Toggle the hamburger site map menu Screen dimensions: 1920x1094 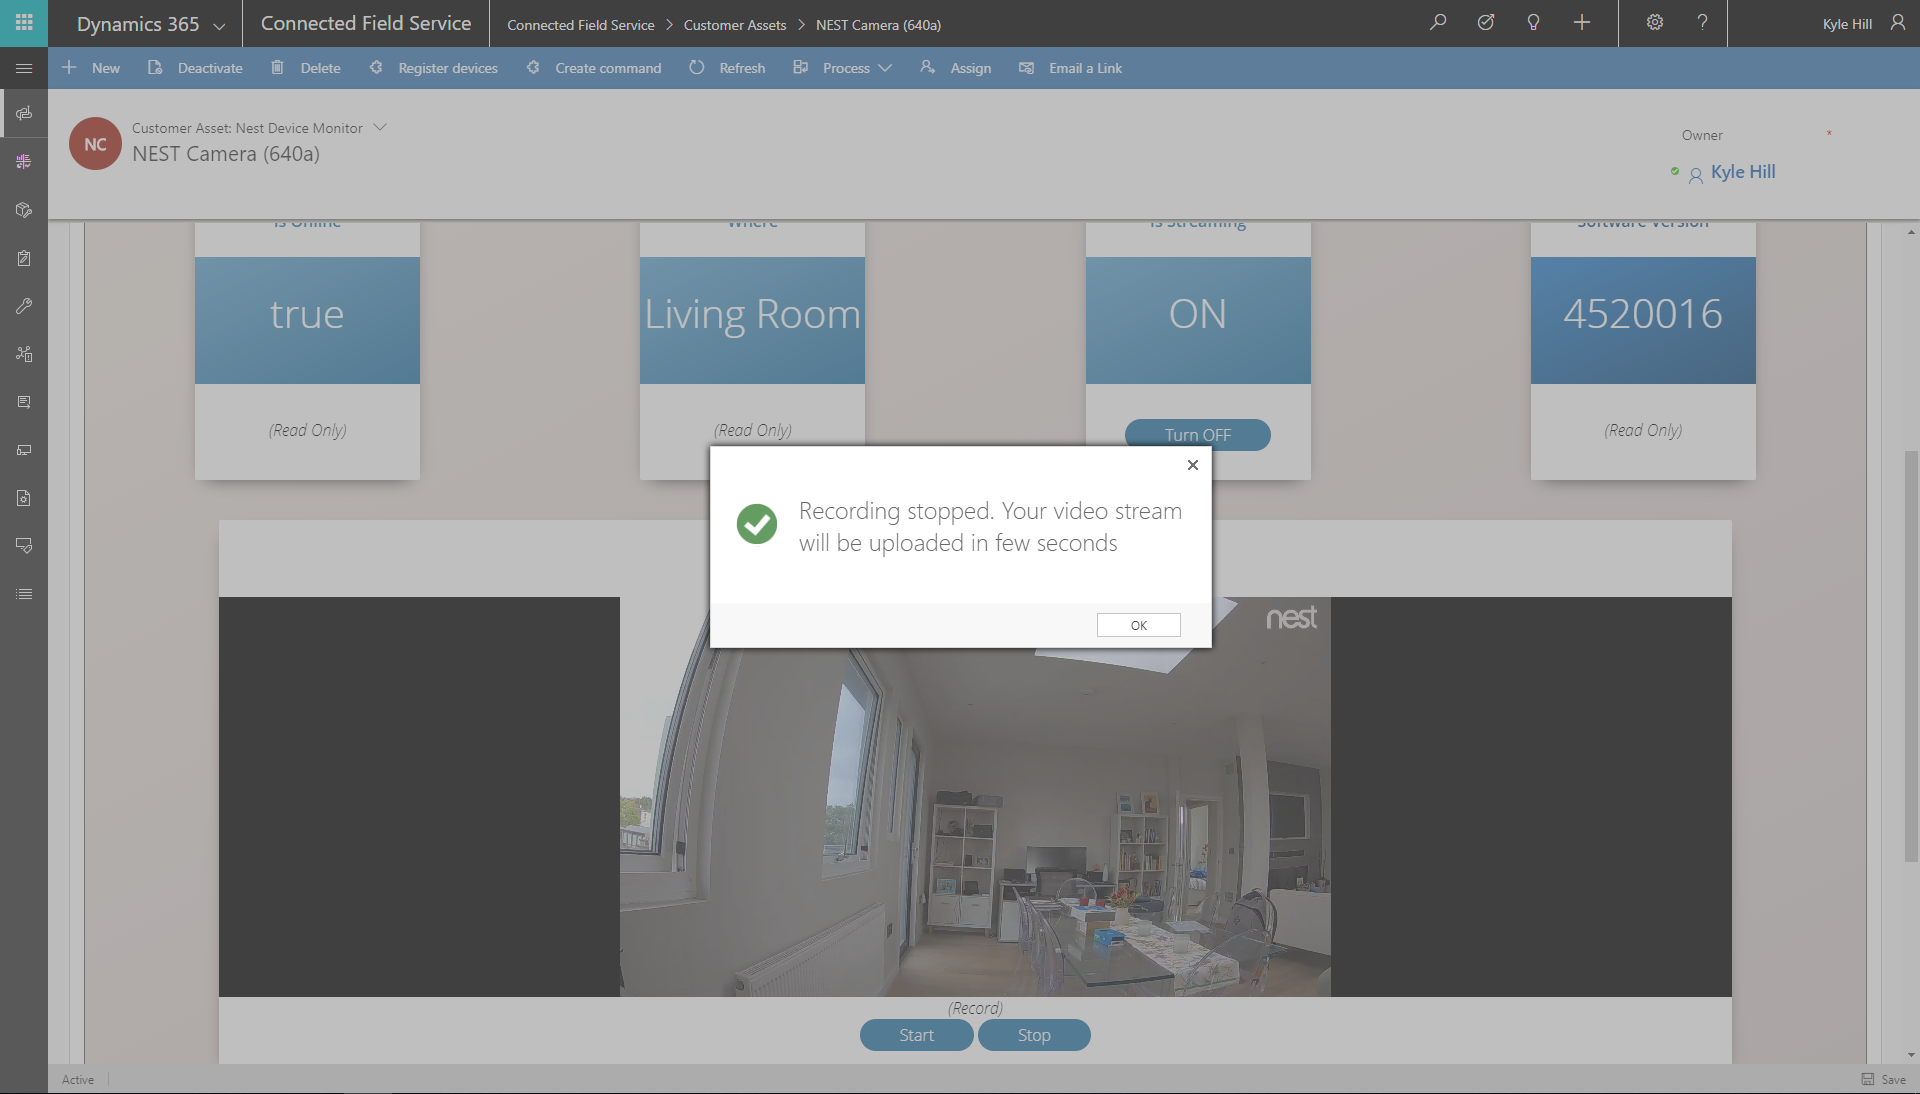click(x=24, y=68)
